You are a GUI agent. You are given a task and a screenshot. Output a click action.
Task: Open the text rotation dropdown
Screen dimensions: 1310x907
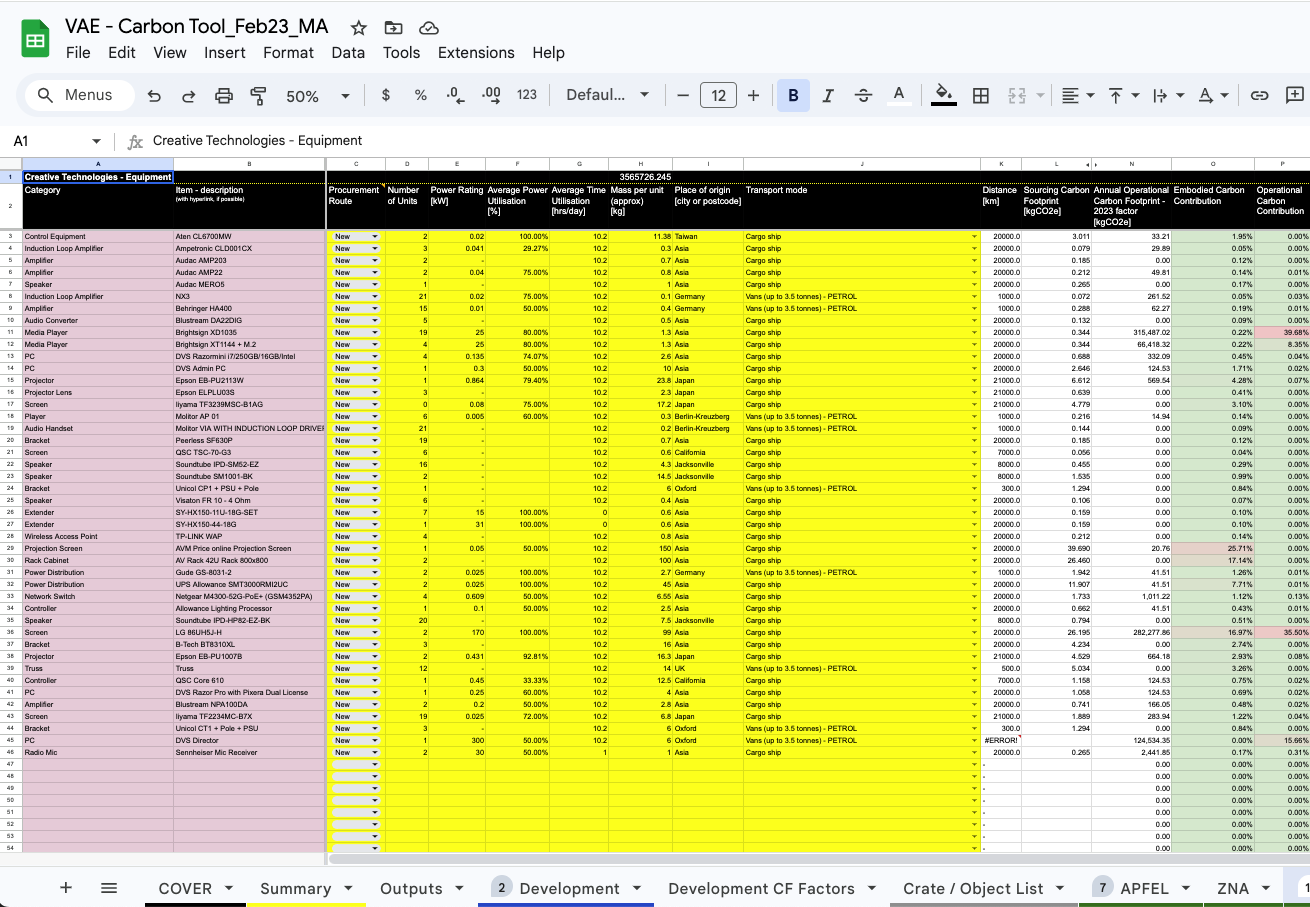pos(1213,95)
